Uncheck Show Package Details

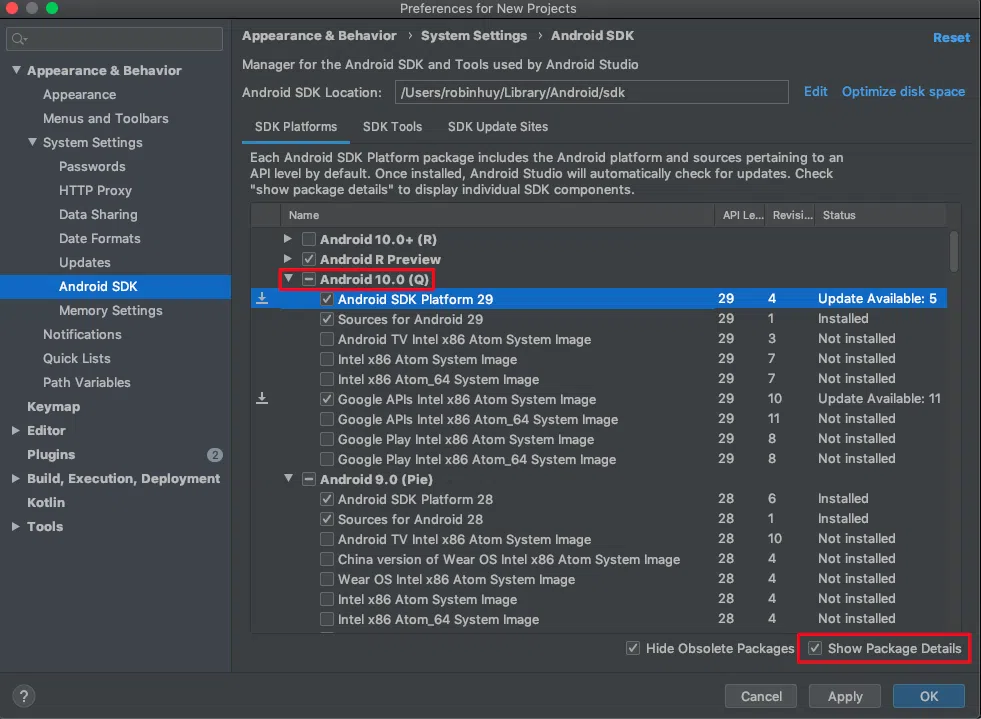(x=815, y=648)
